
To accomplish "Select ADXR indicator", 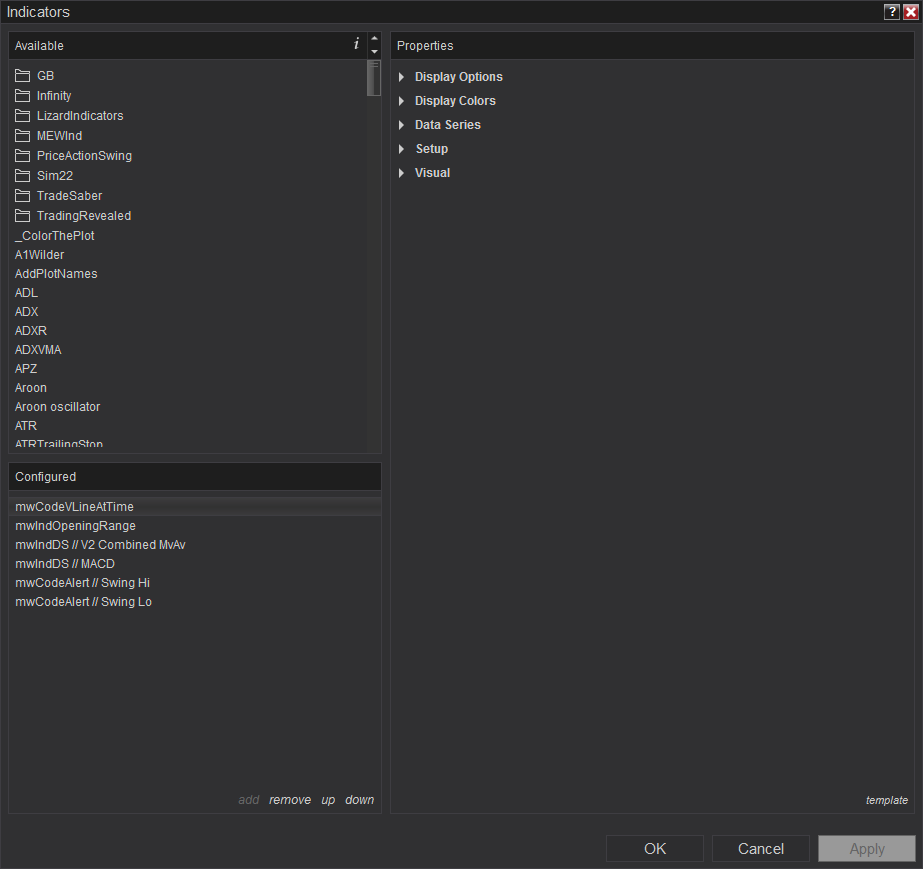I will click(31, 331).
